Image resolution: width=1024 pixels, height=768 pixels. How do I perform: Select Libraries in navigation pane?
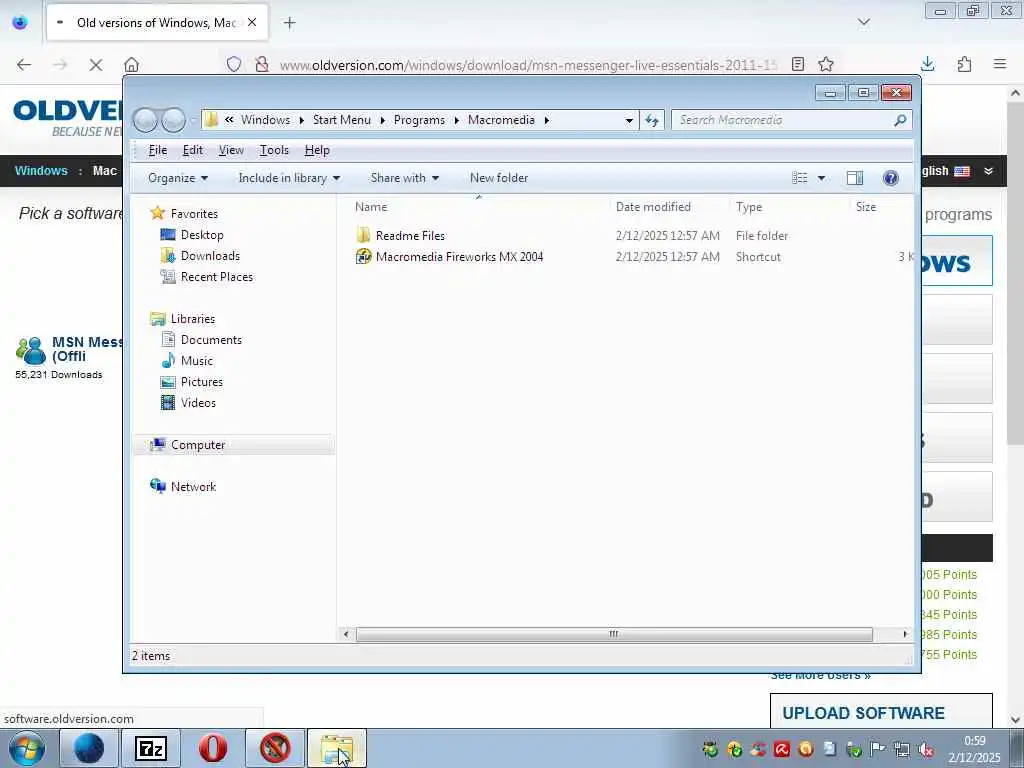click(193, 319)
